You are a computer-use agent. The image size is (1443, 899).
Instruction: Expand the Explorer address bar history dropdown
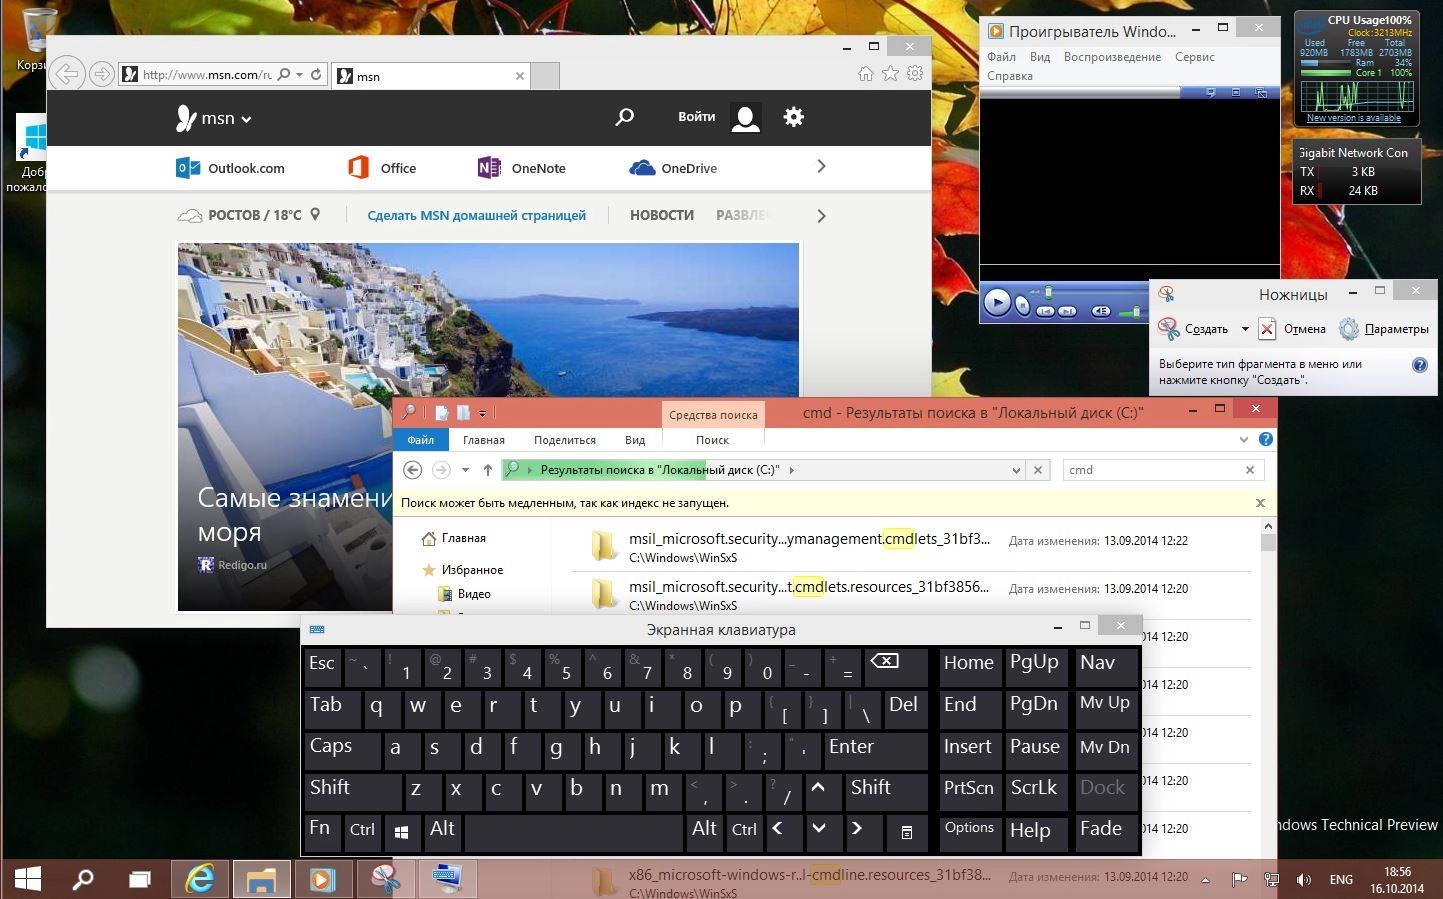coord(1016,470)
